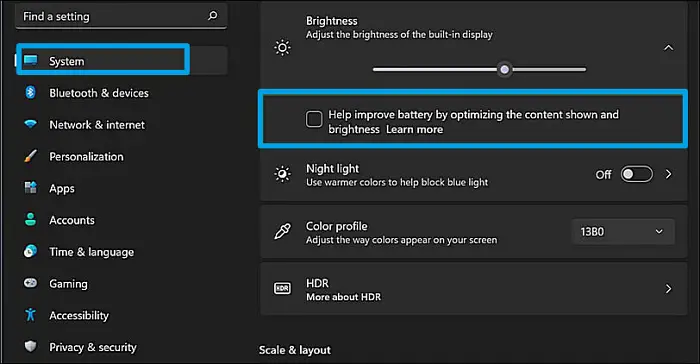Click the Color profile eyedropper icon

pos(283,231)
